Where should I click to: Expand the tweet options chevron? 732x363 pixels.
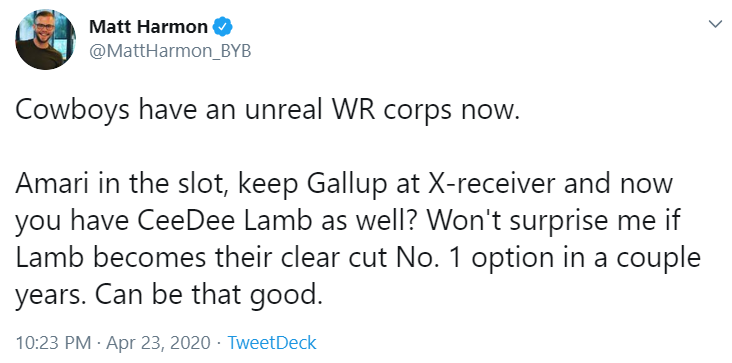pos(715,24)
